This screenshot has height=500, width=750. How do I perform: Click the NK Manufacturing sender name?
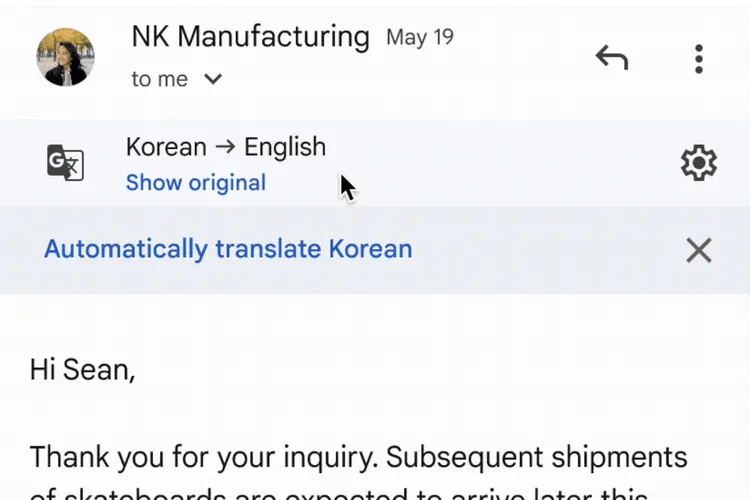(250, 38)
